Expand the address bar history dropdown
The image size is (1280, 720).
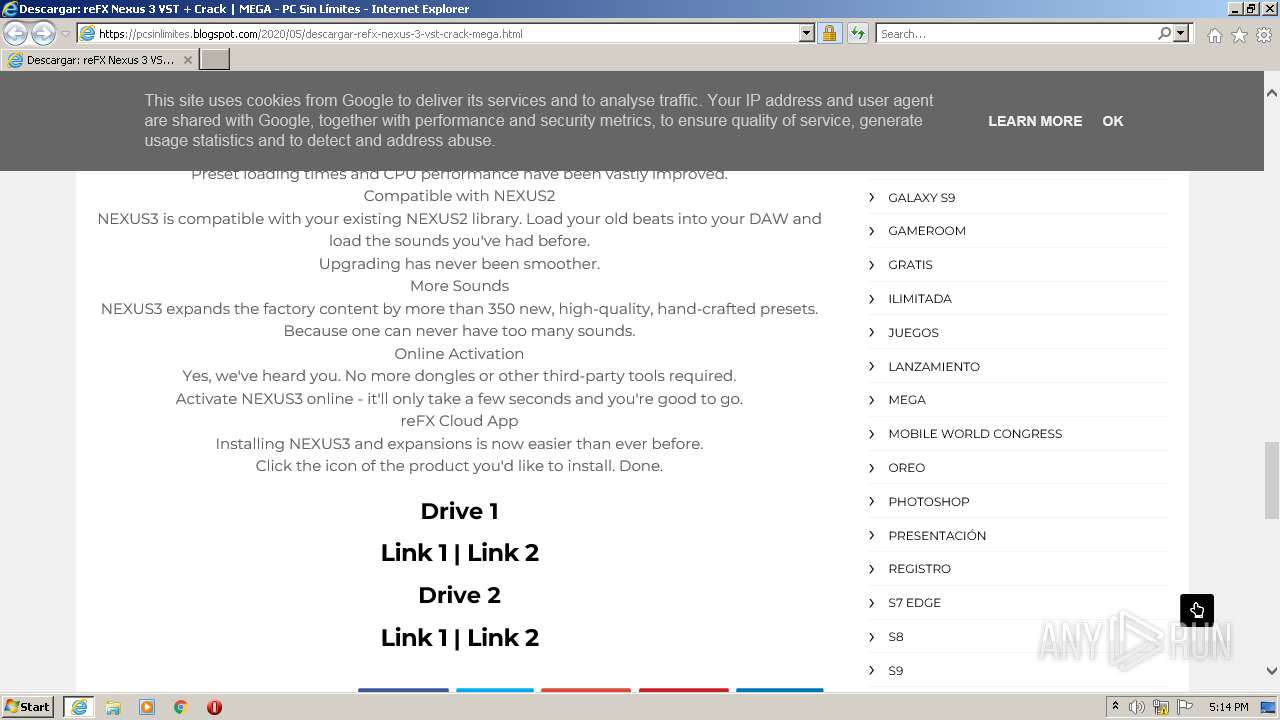click(x=806, y=33)
